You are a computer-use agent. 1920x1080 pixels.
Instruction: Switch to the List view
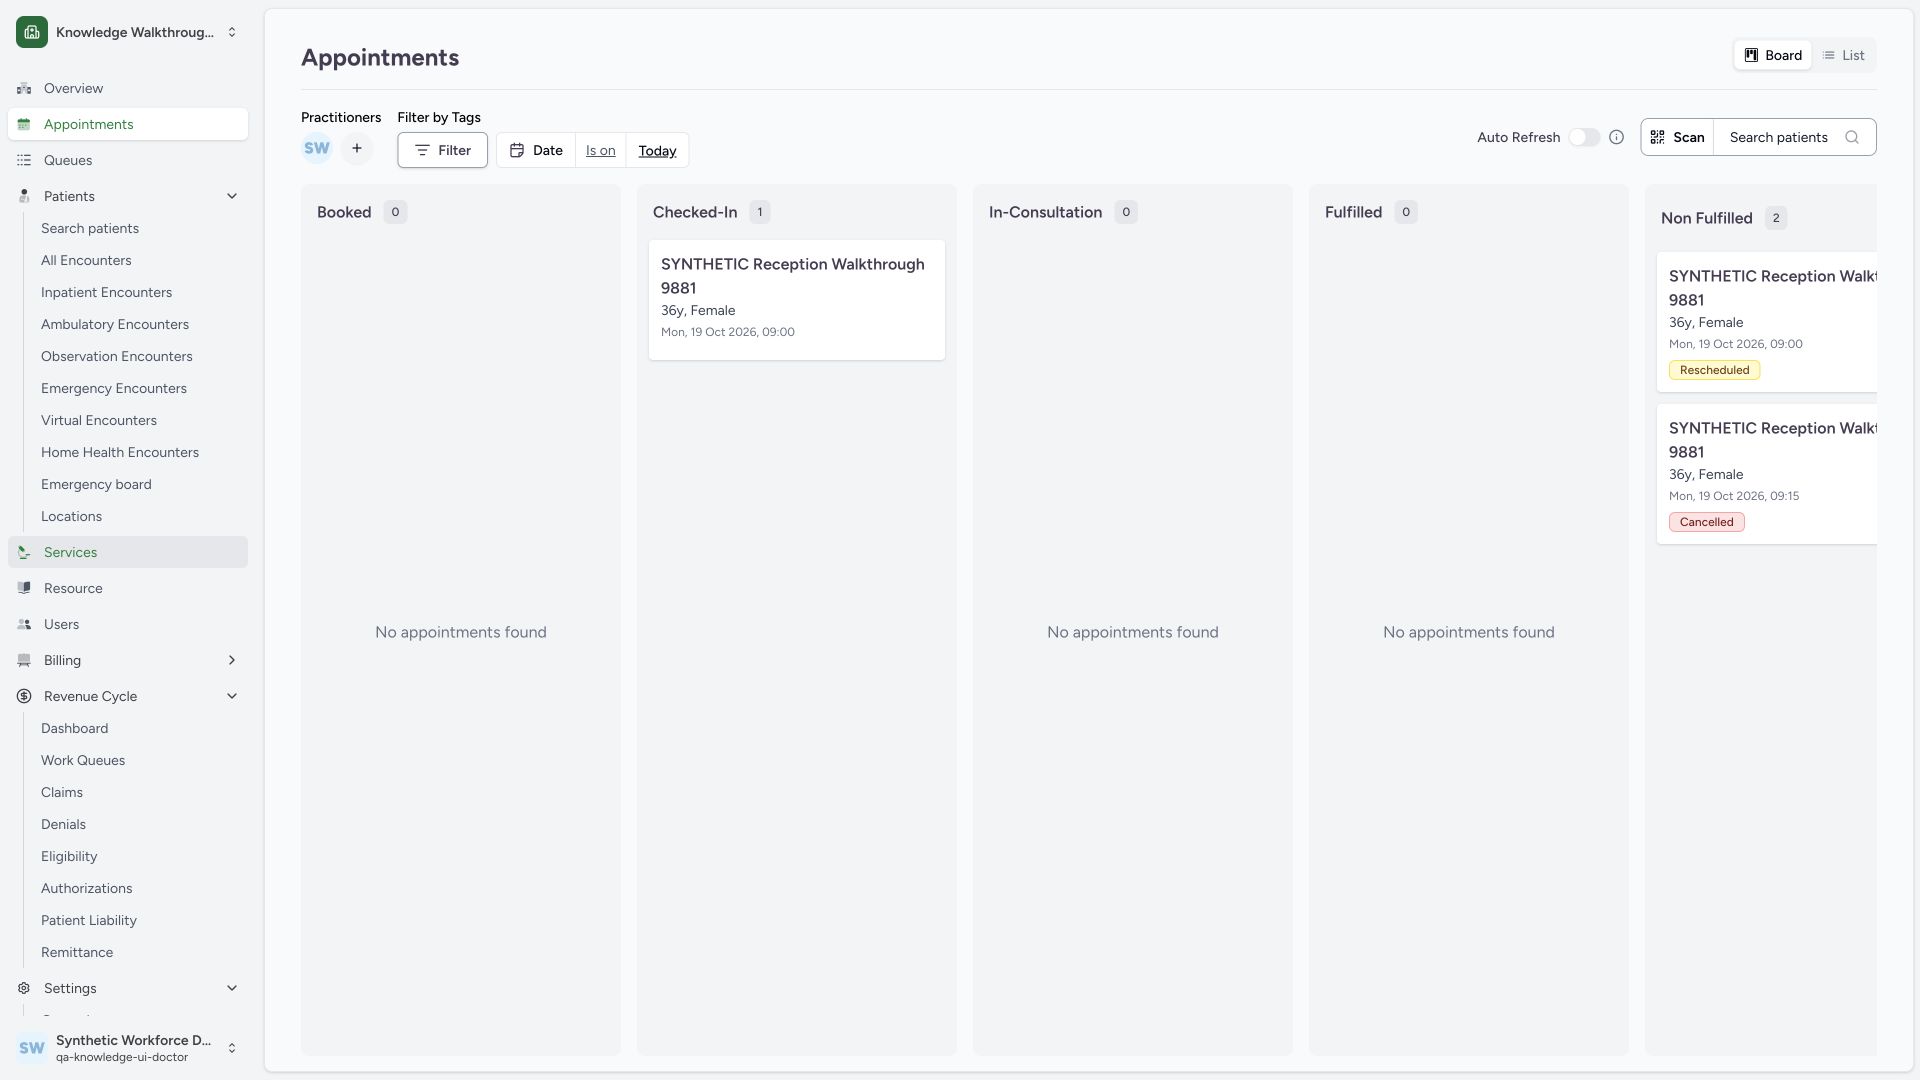coord(1843,55)
